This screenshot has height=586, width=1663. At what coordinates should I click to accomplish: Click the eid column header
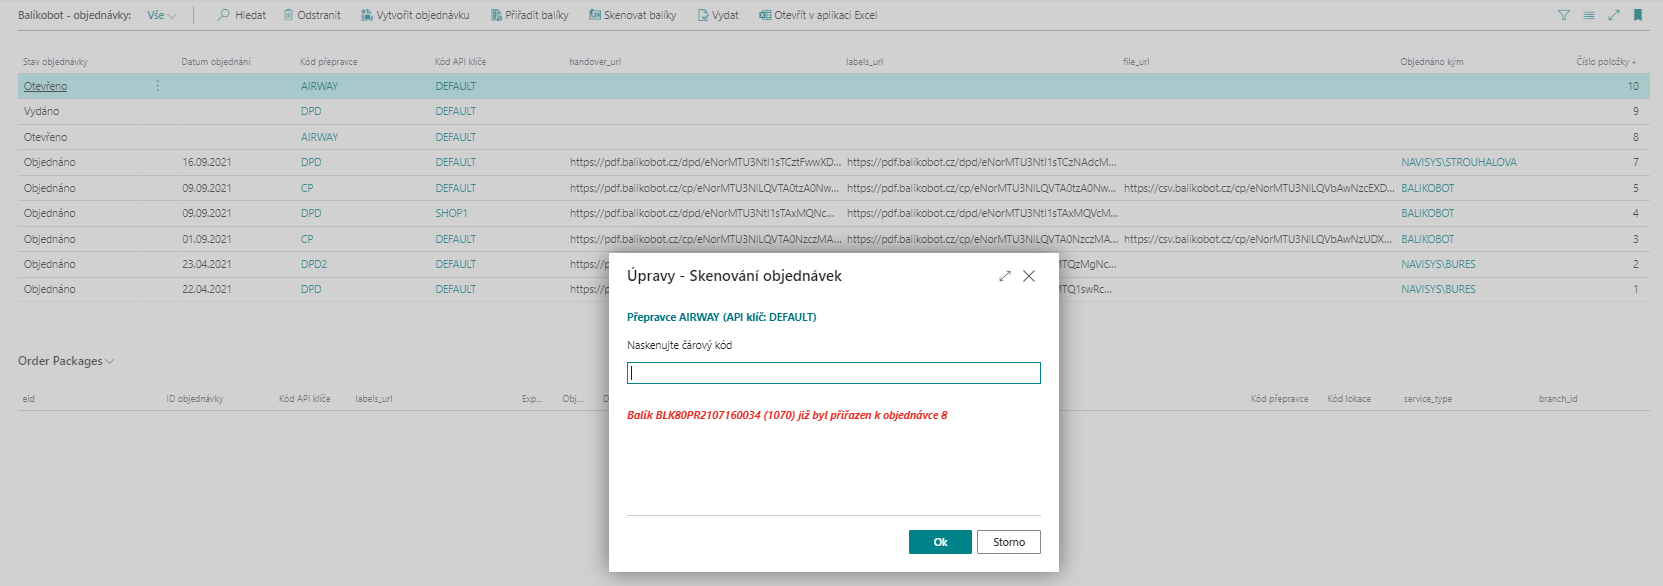point(29,399)
